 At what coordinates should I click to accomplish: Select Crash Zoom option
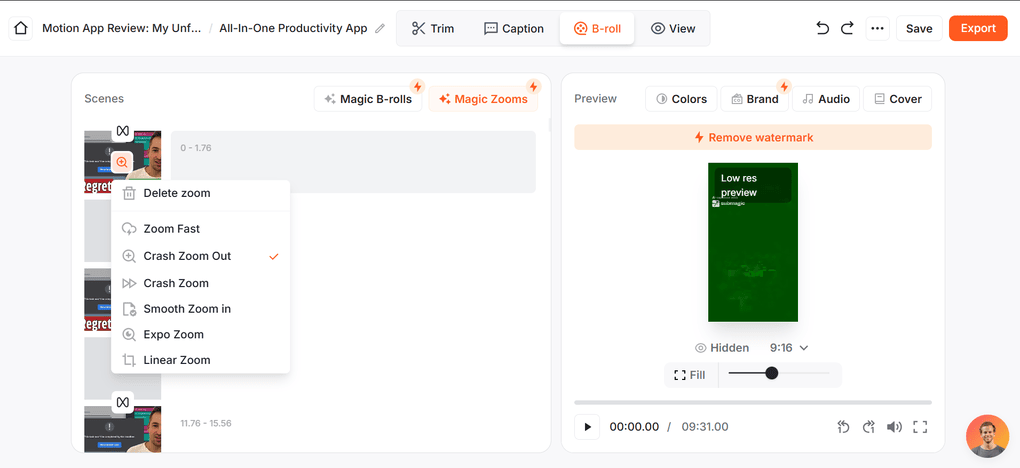(x=200, y=283)
